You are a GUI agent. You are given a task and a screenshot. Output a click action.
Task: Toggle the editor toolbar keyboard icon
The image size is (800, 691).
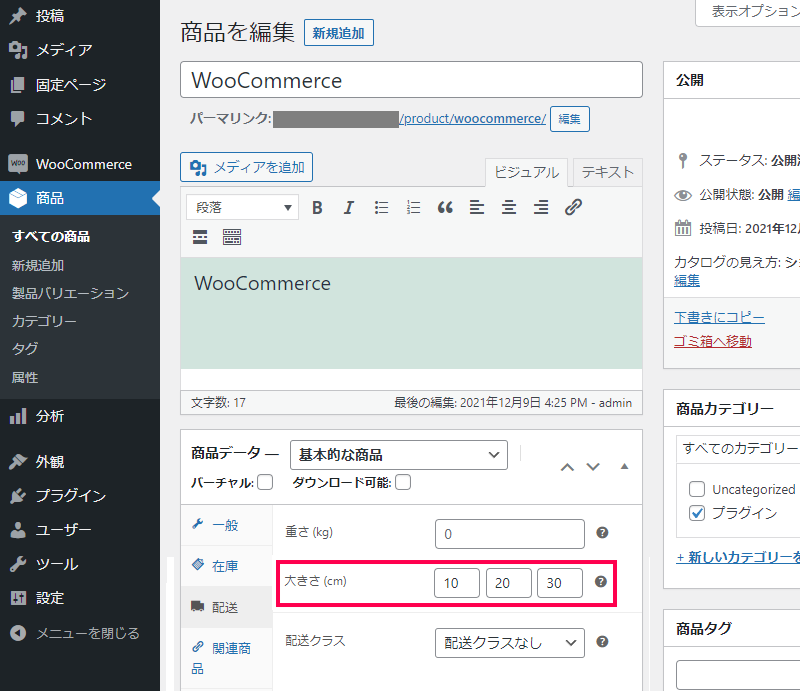pyautogui.click(x=232, y=237)
